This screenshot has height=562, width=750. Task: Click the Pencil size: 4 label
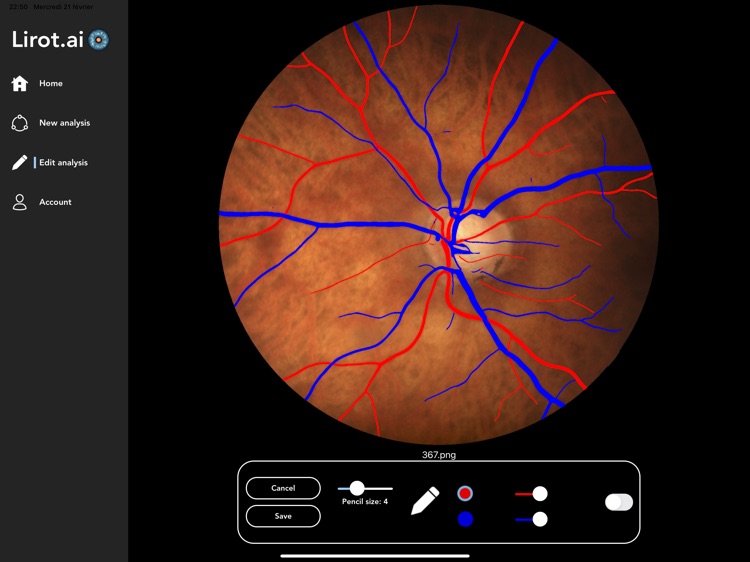(x=365, y=502)
